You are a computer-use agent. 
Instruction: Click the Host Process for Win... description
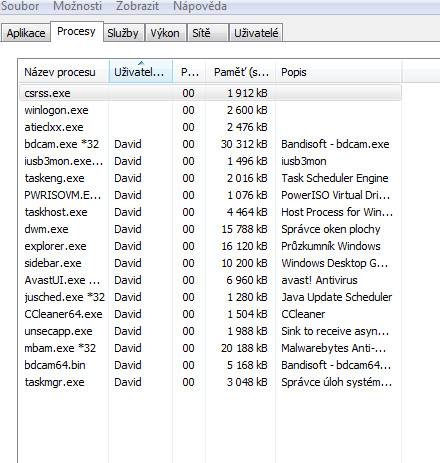(337, 212)
